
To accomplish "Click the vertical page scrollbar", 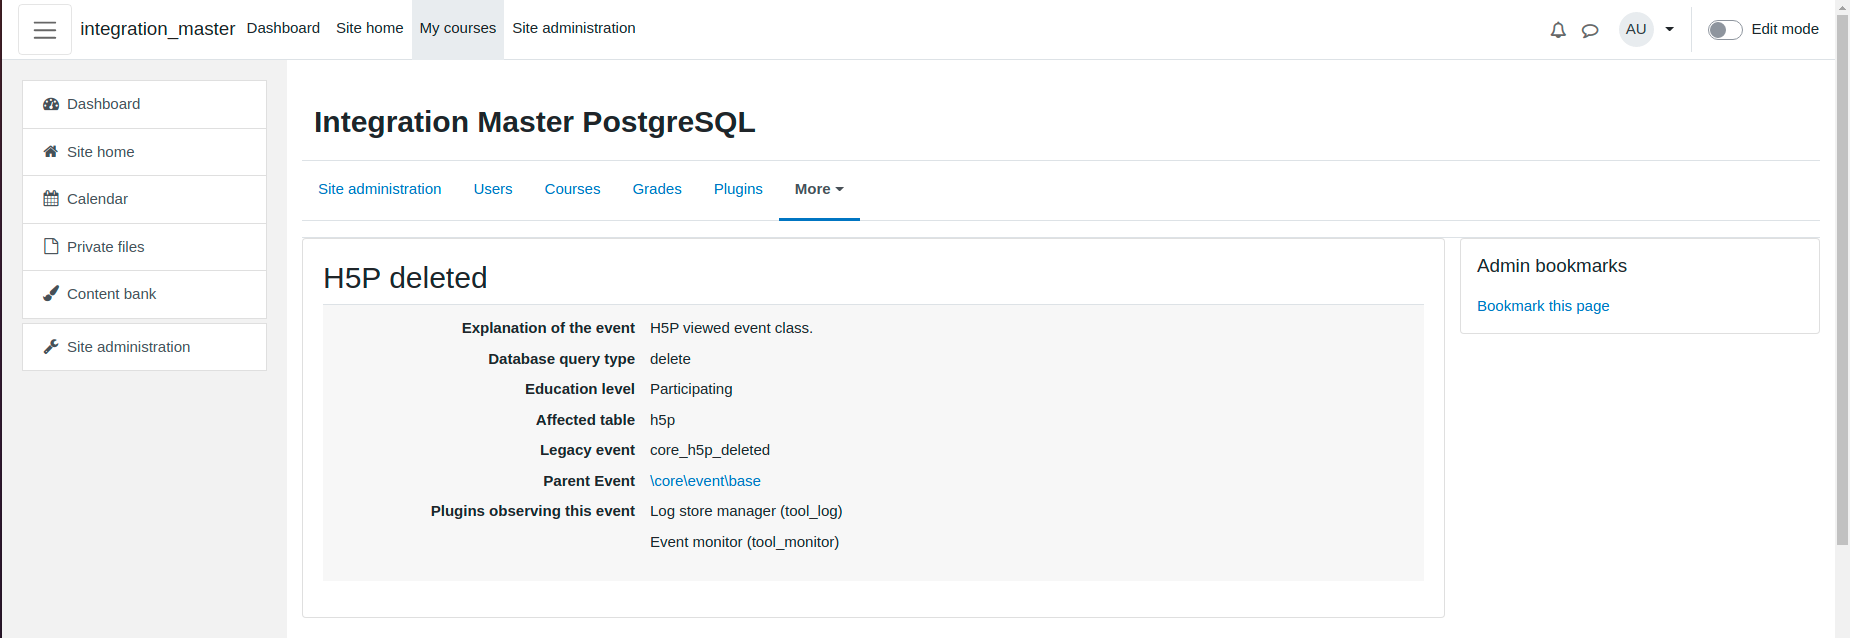I will (1842, 280).
